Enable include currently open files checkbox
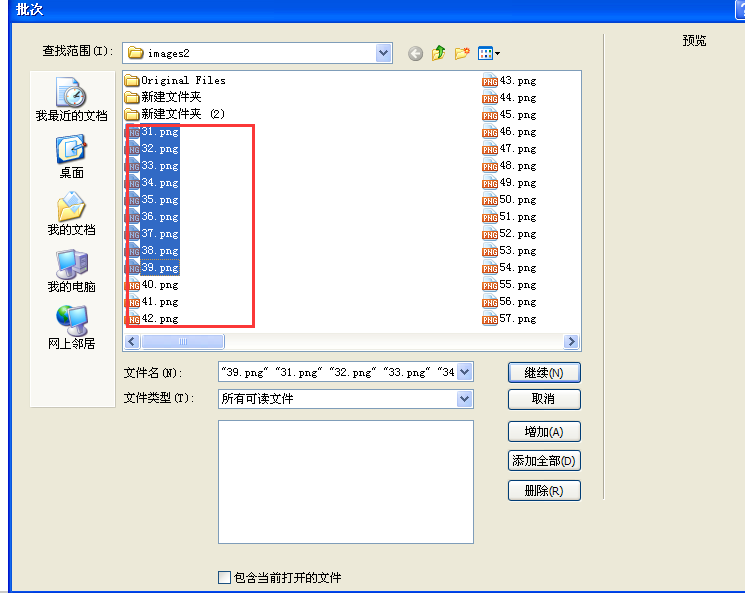 [x=224, y=577]
